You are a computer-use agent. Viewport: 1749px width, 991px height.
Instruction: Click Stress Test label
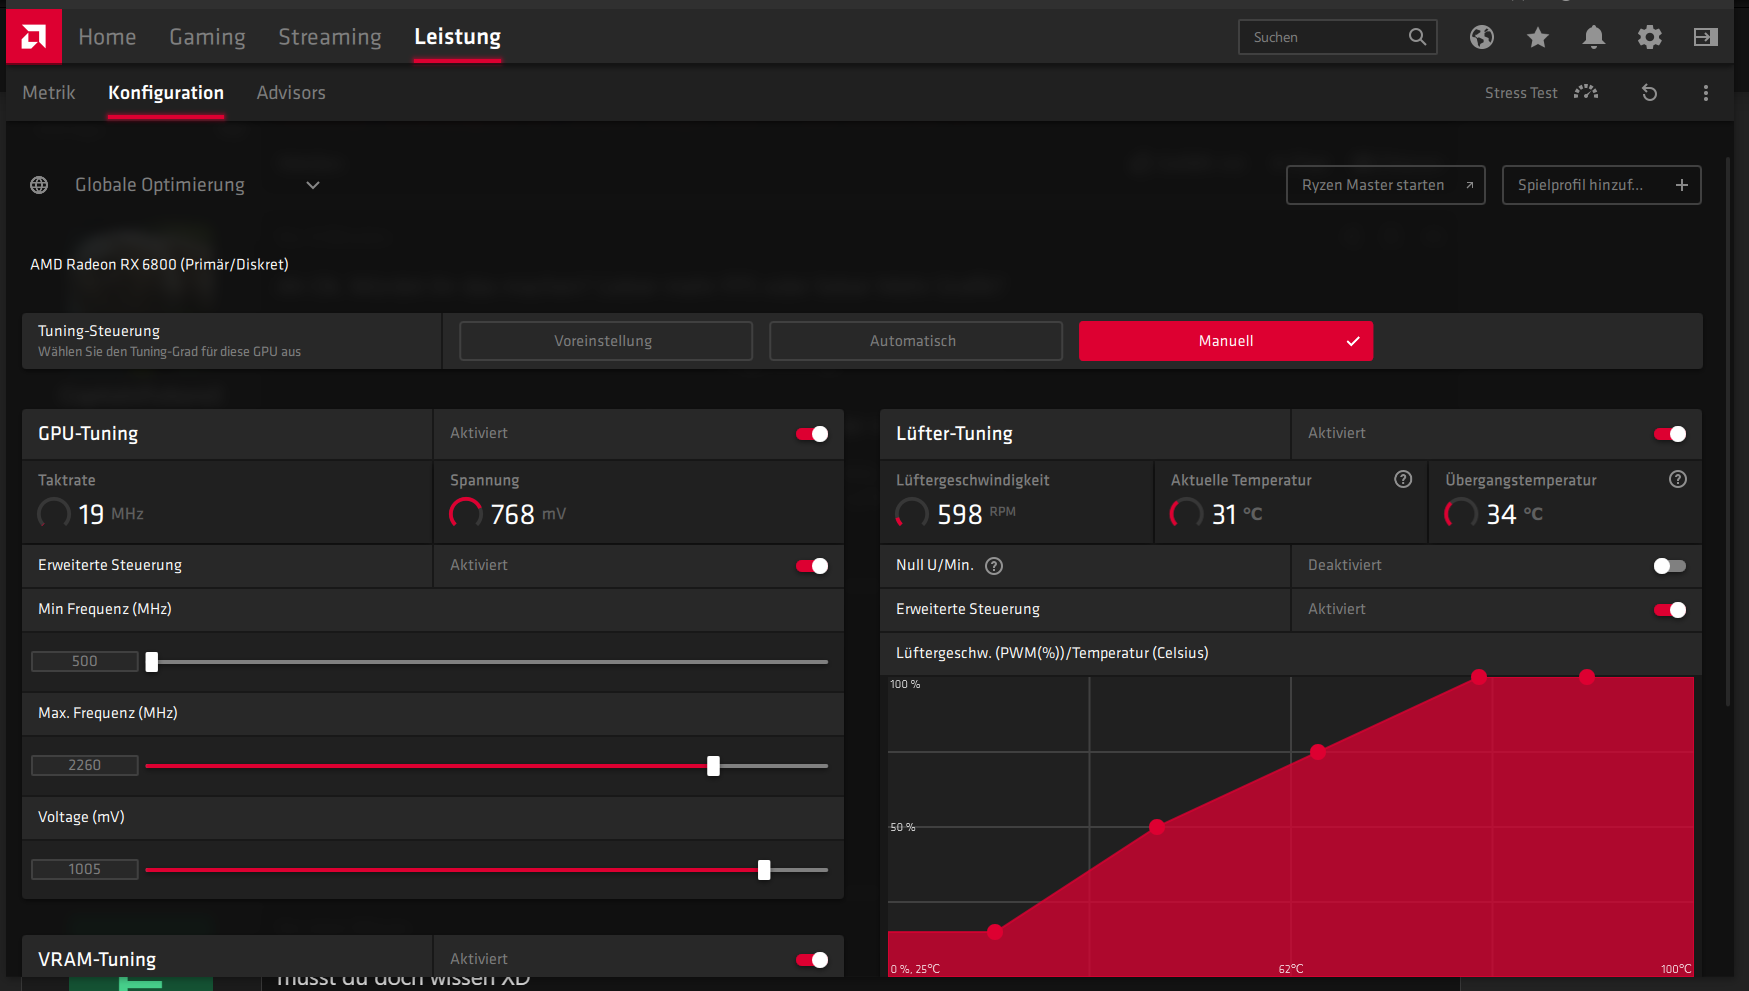(x=1521, y=93)
